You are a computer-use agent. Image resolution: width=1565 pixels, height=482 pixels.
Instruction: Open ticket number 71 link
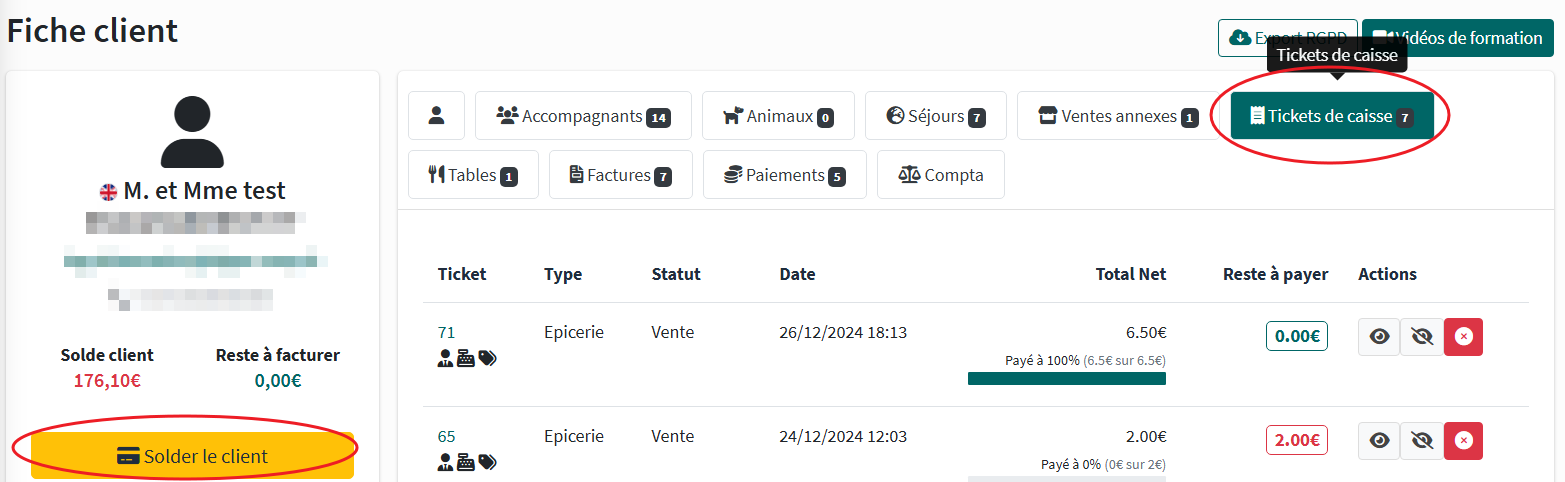point(447,332)
